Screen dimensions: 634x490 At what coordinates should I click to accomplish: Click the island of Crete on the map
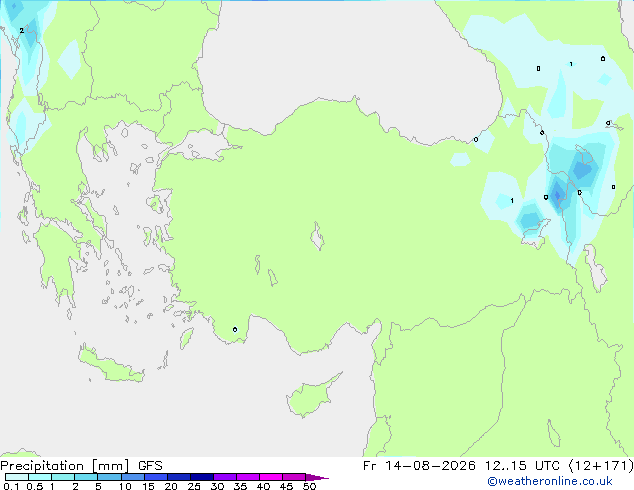coord(110,365)
